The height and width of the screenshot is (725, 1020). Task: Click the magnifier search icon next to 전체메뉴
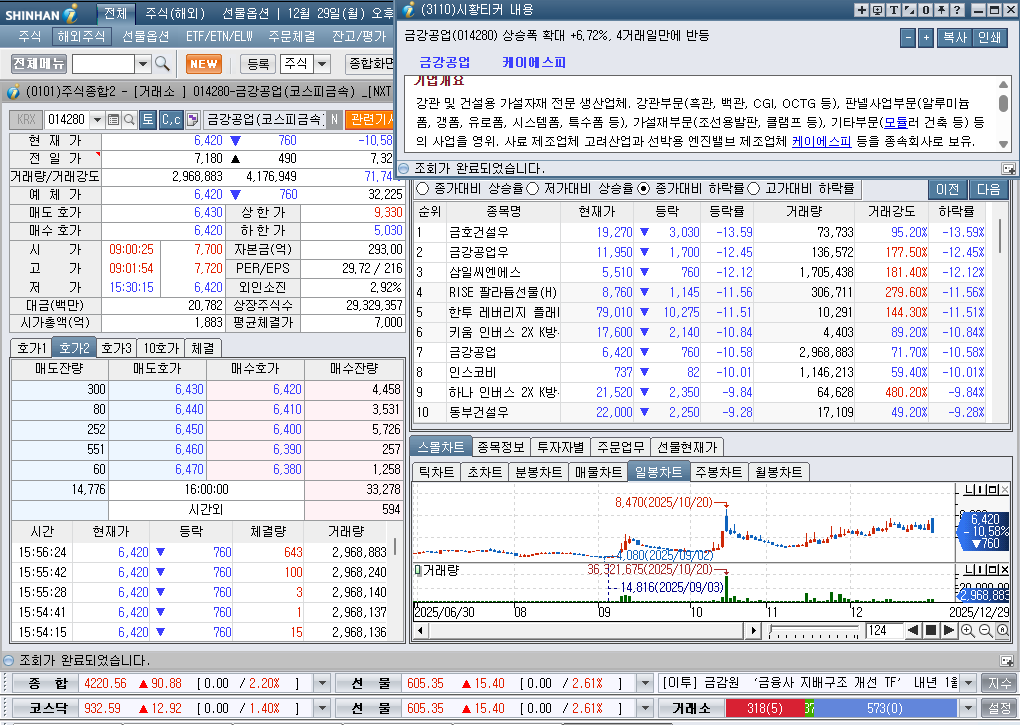tap(162, 64)
